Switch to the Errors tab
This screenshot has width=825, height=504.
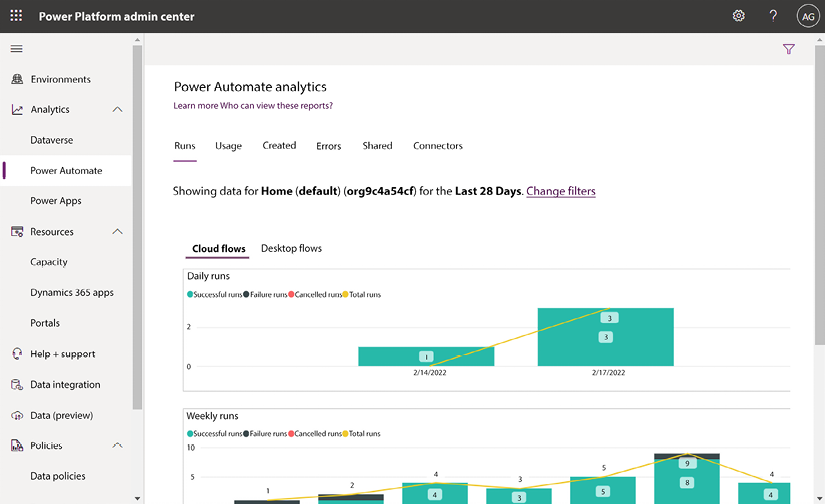tap(329, 146)
